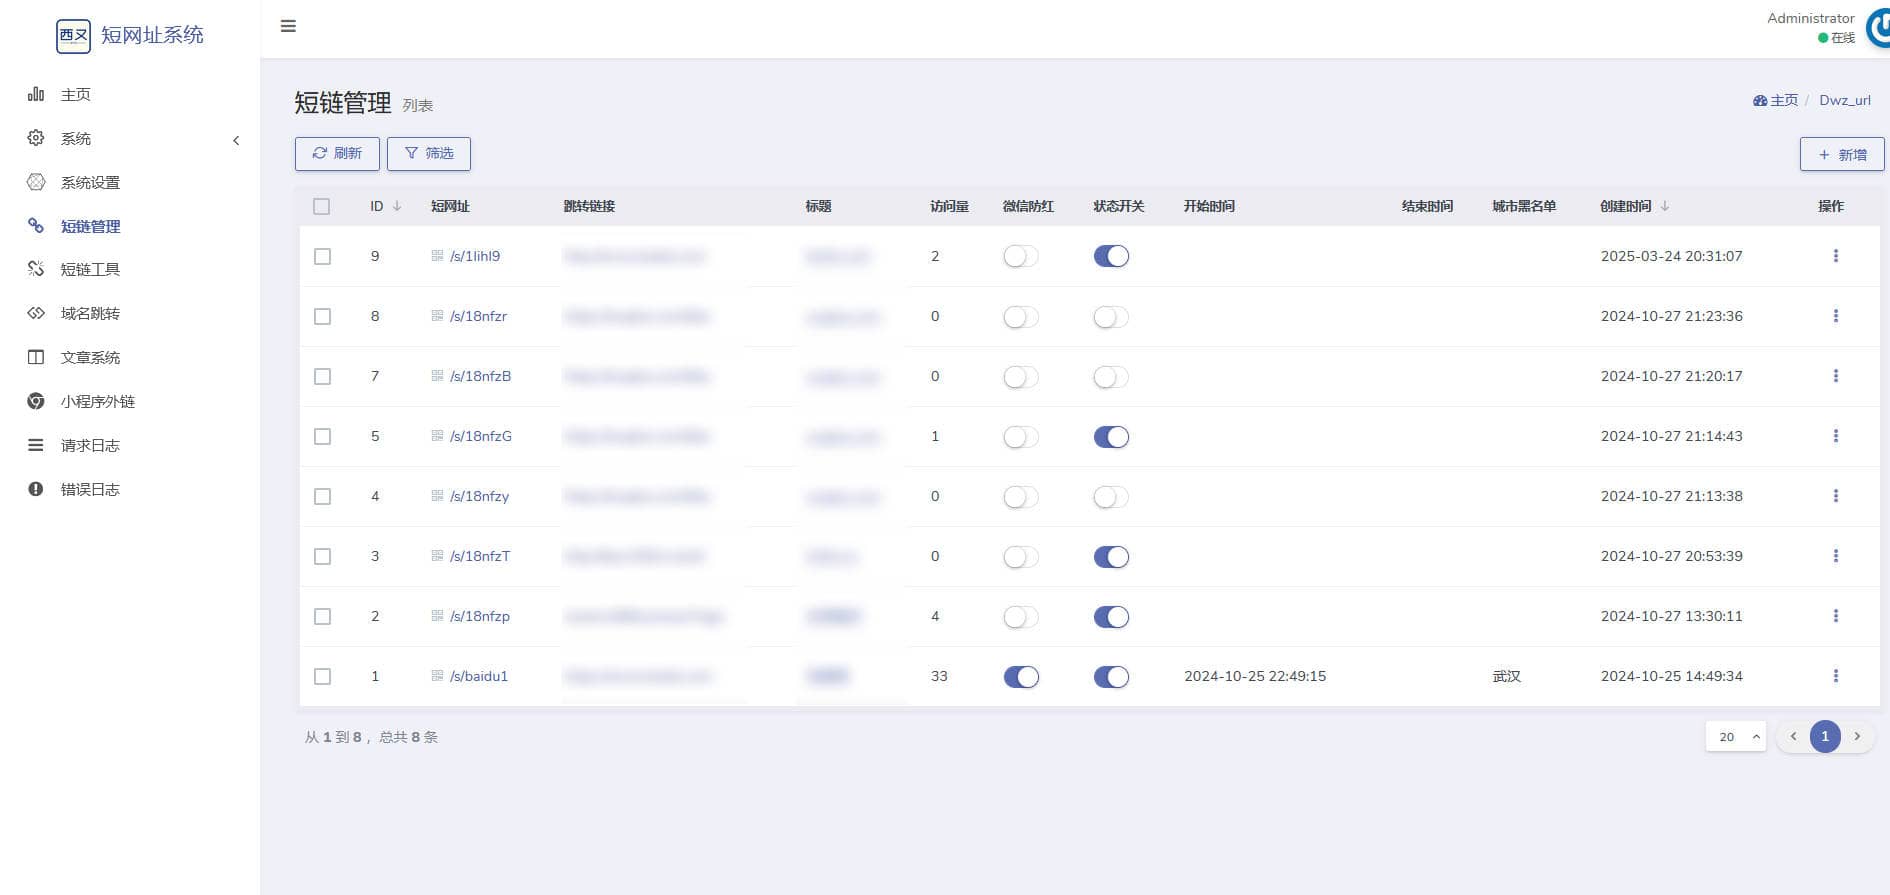
Task: Click the 刷新 refresh button
Action: click(337, 153)
